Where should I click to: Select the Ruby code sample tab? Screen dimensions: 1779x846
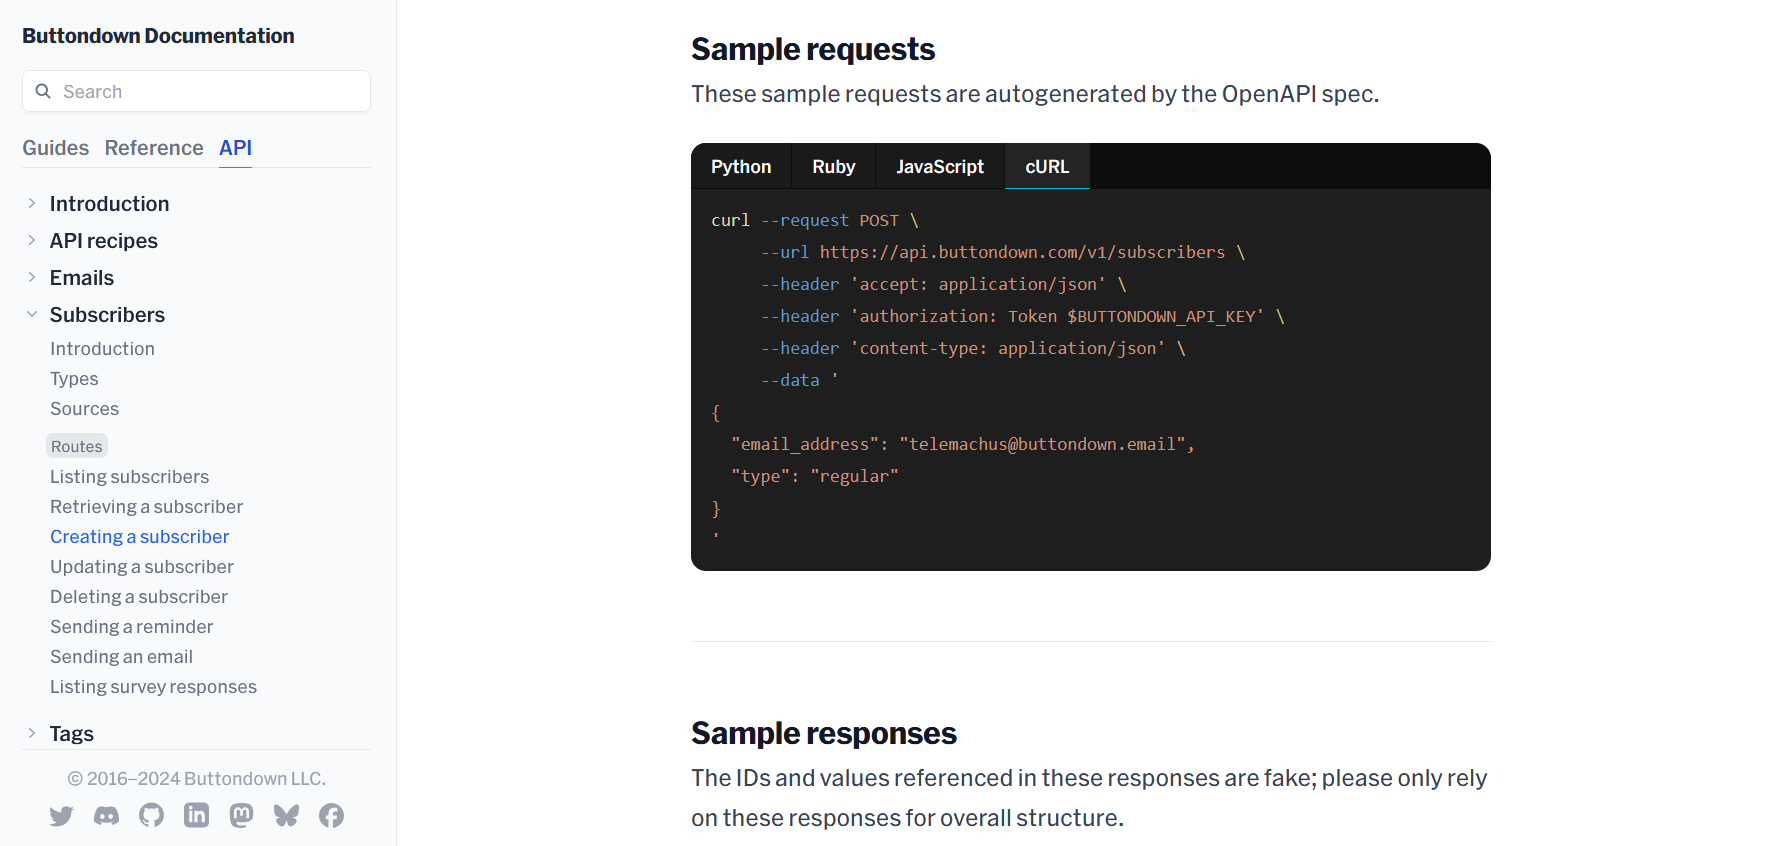(833, 167)
